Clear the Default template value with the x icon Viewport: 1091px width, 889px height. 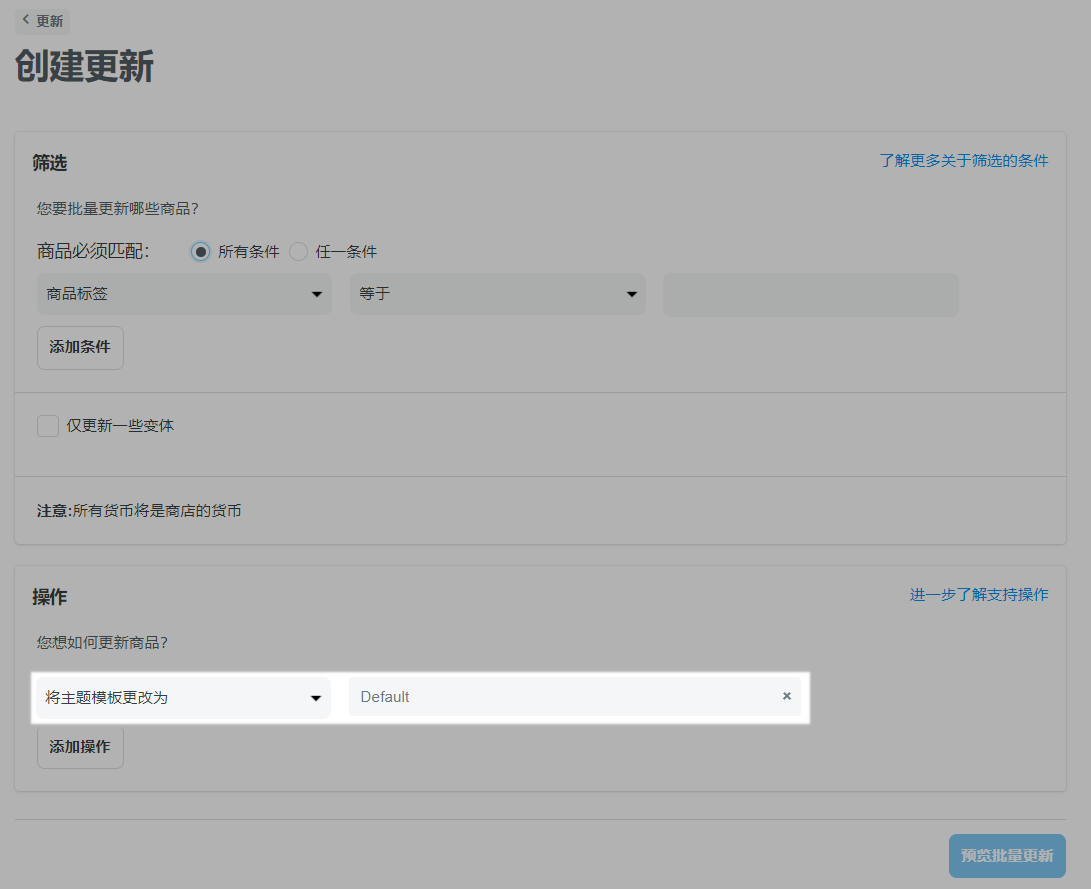click(787, 696)
